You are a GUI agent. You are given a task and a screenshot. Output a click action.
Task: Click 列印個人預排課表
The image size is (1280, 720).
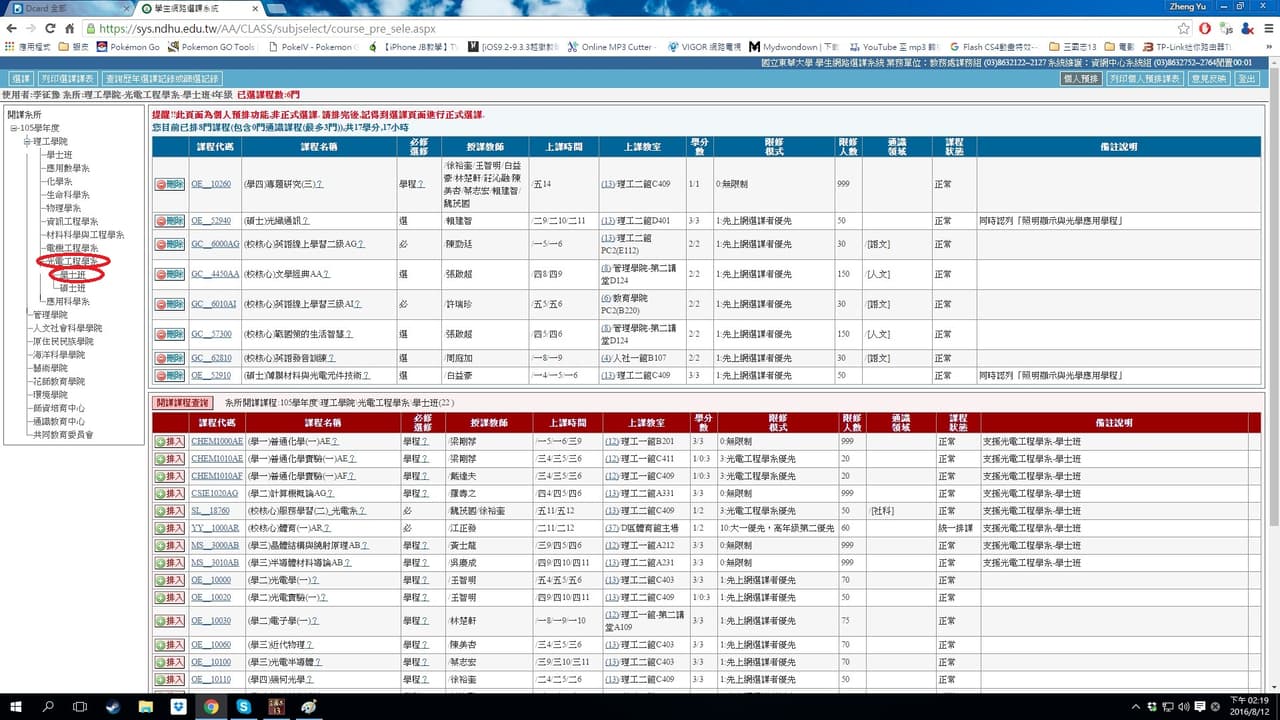[x=1145, y=78]
